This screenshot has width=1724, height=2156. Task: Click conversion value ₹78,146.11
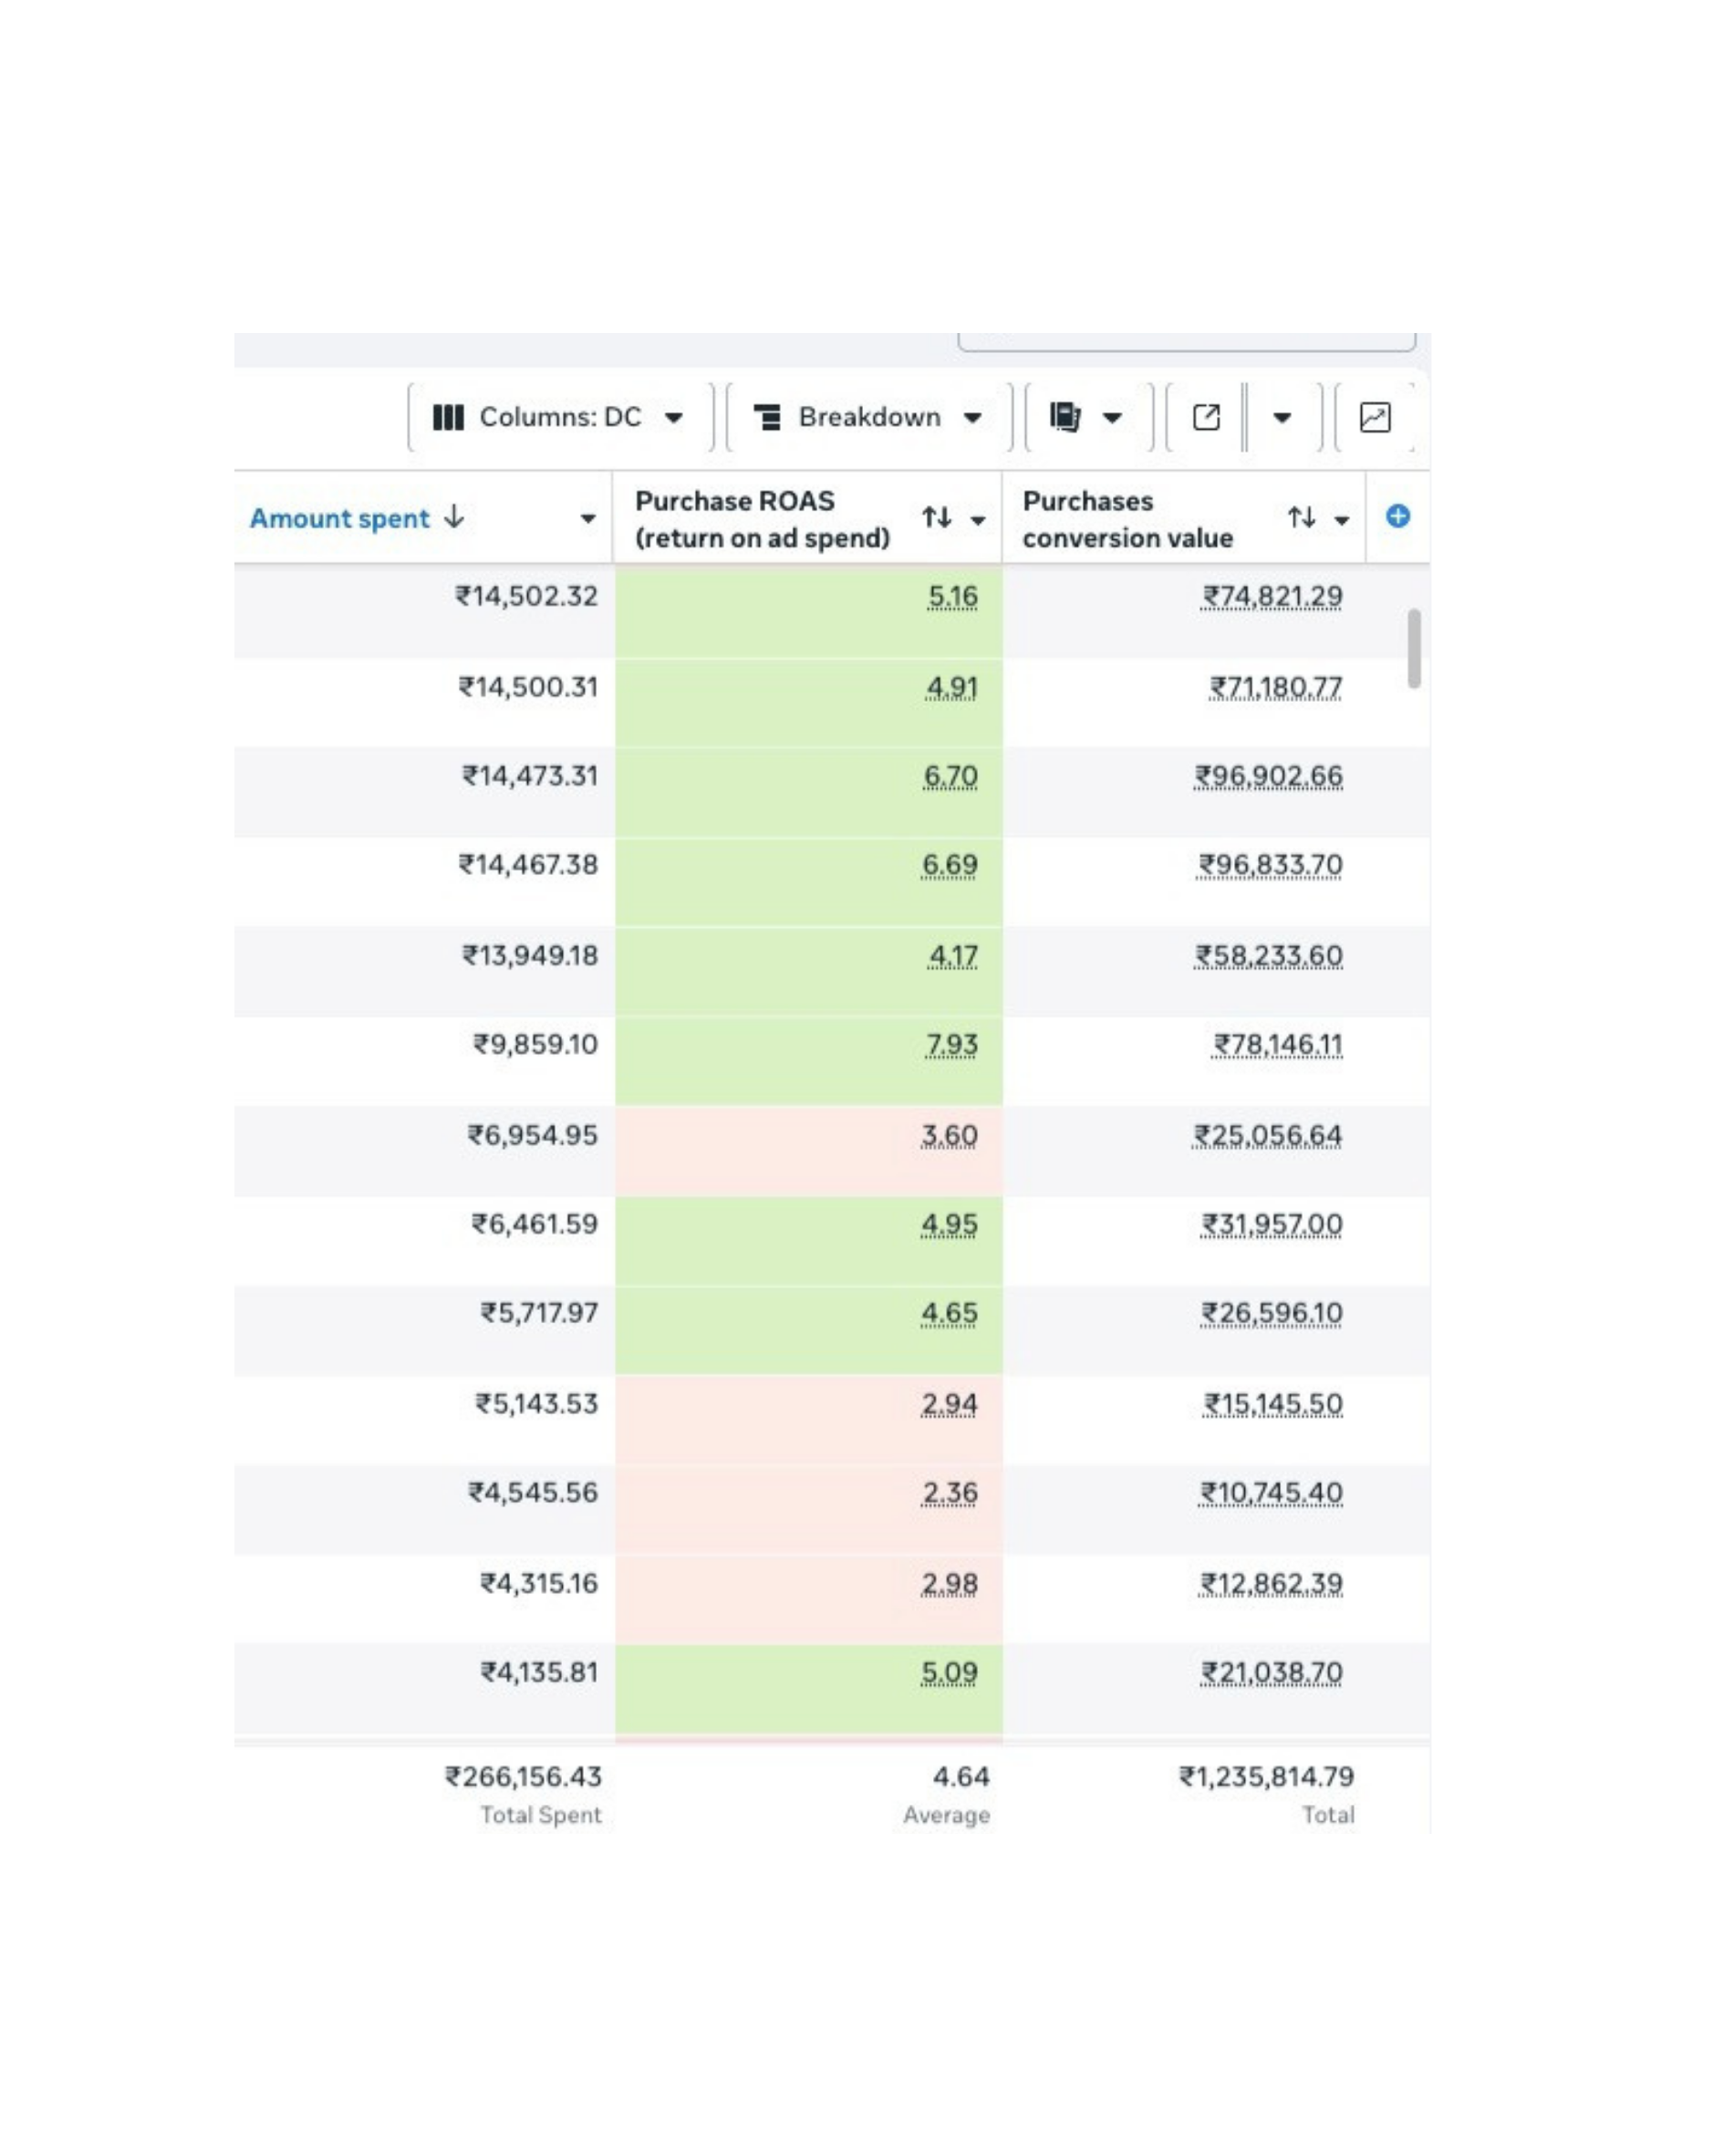[x=1278, y=1044]
